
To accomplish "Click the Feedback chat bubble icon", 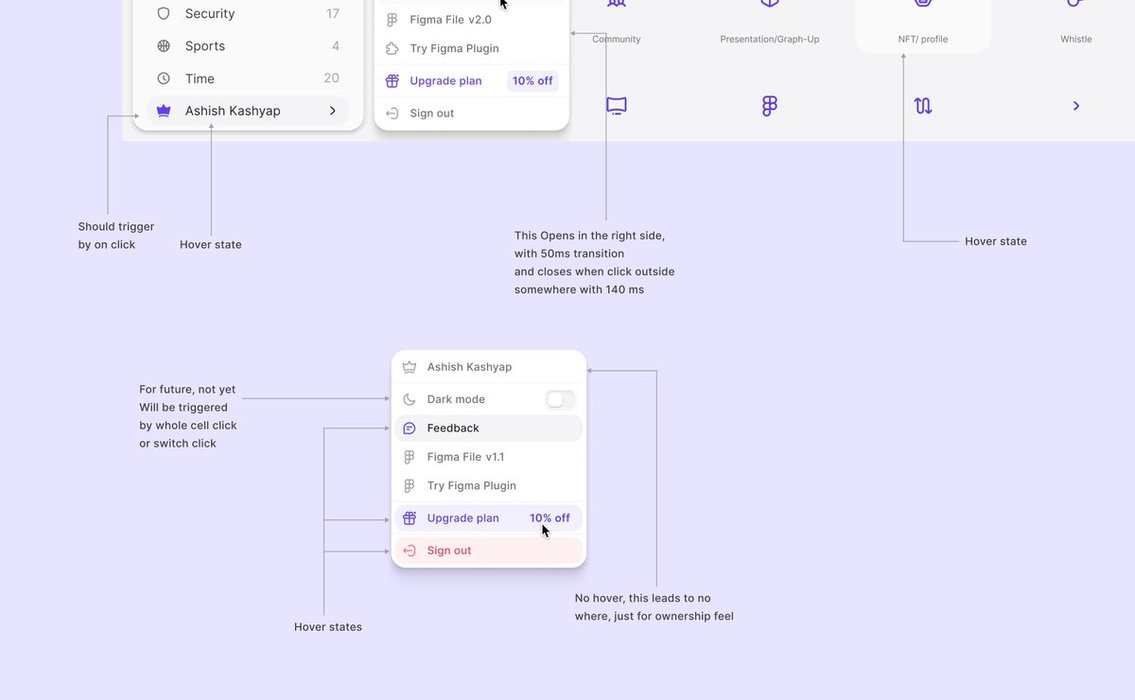I will [x=409, y=428].
